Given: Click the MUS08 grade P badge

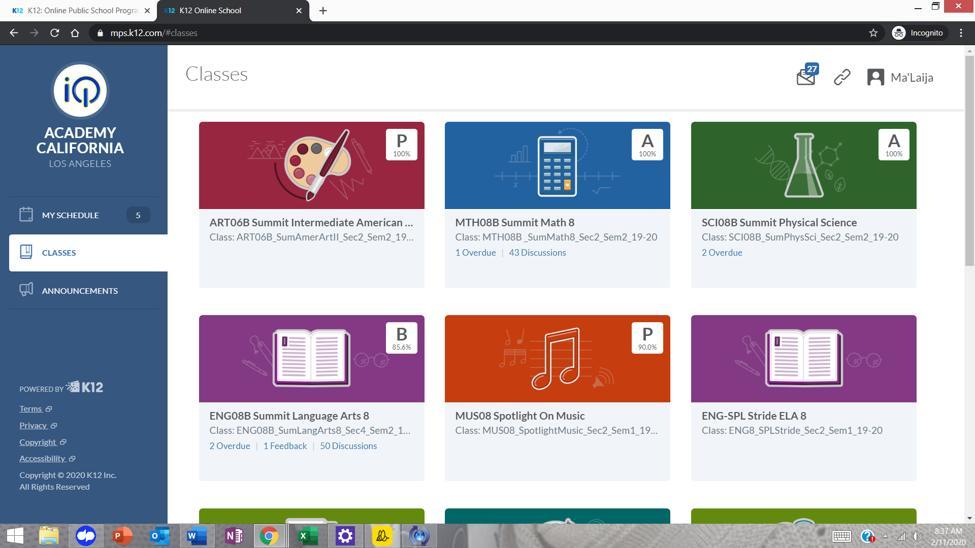Looking at the screenshot, I should tap(647, 338).
